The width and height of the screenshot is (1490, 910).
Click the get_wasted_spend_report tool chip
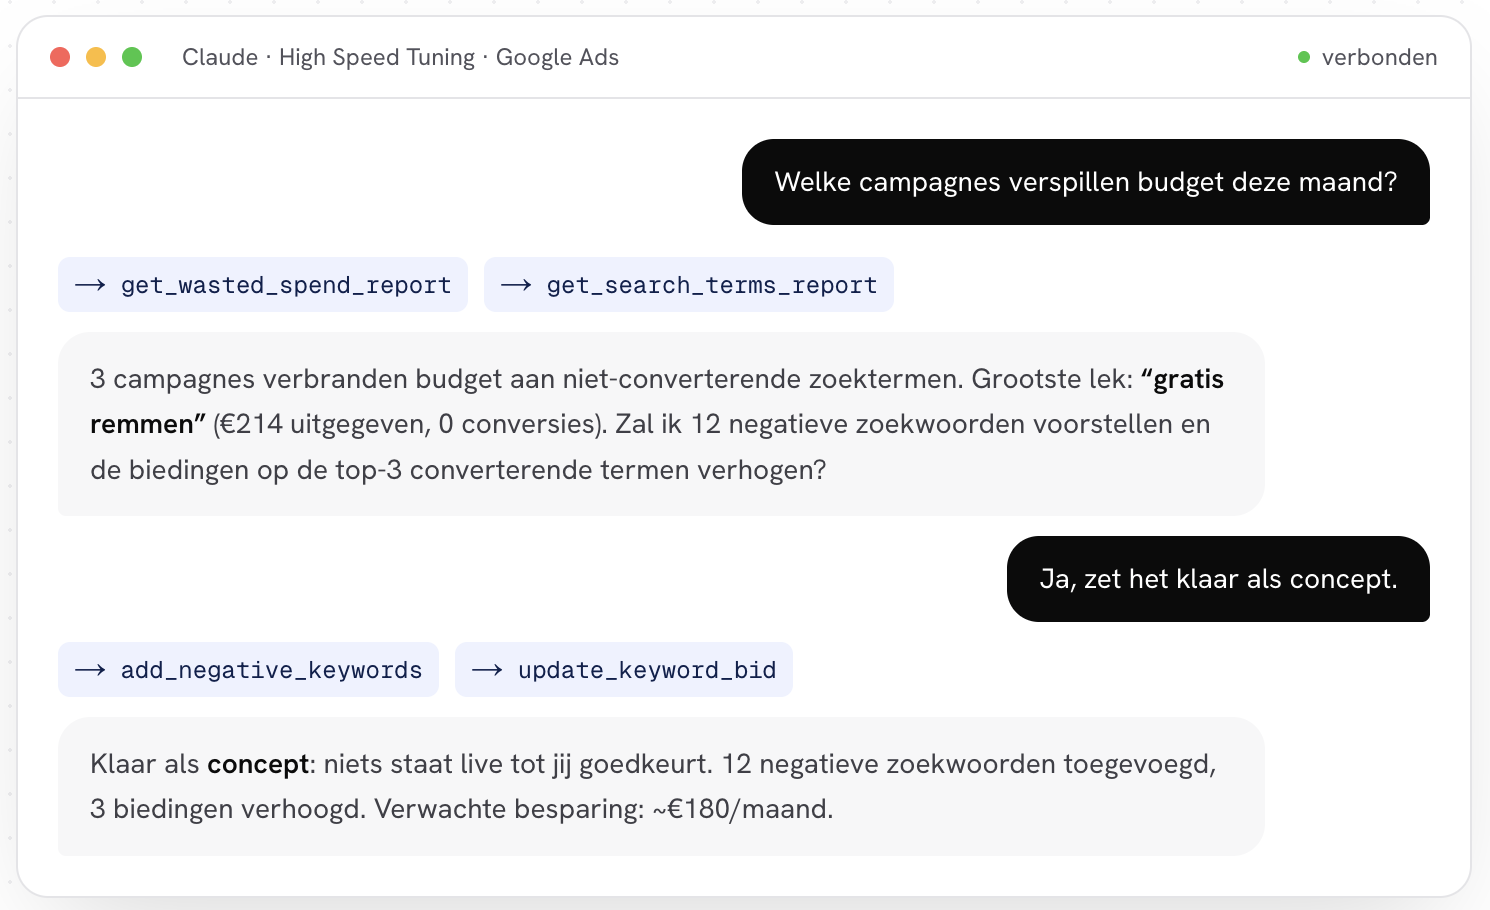click(263, 285)
